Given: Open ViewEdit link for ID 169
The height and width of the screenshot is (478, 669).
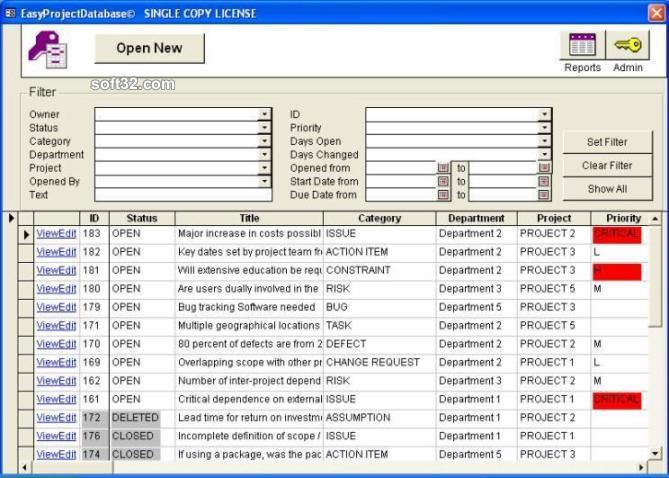Looking at the screenshot, I should point(56,362).
